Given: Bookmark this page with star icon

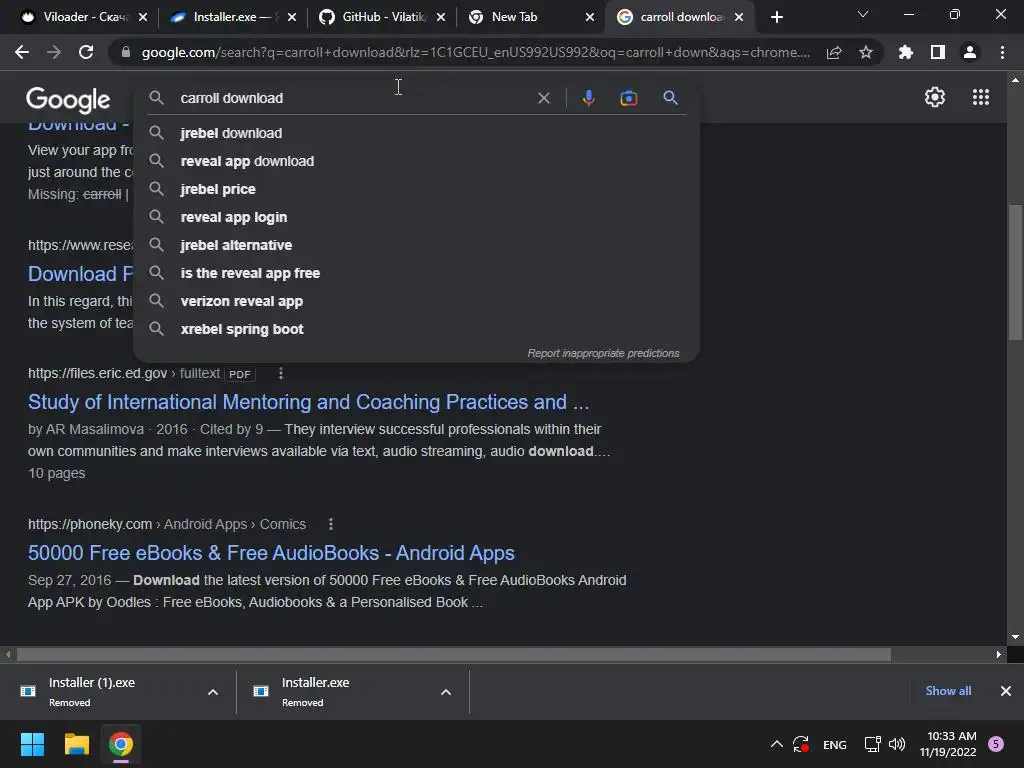Looking at the screenshot, I should point(866,52).
